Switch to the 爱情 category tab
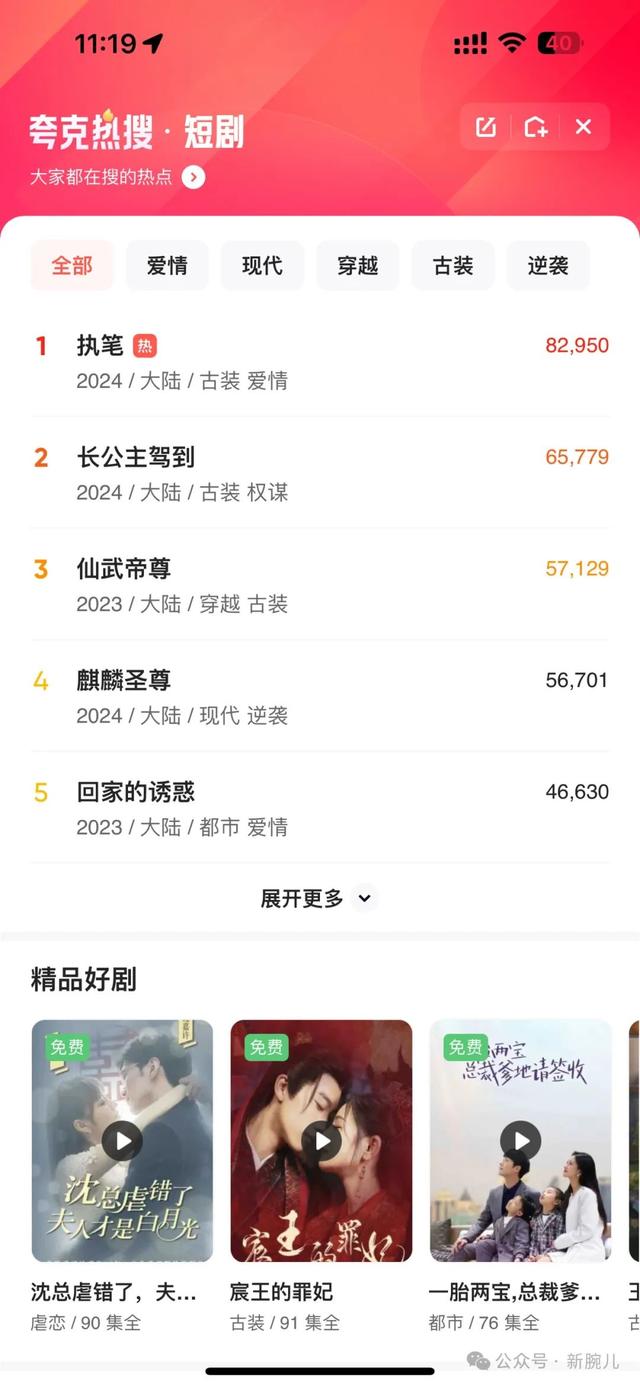Screen dimensions: 640x1387 (167, 265)
